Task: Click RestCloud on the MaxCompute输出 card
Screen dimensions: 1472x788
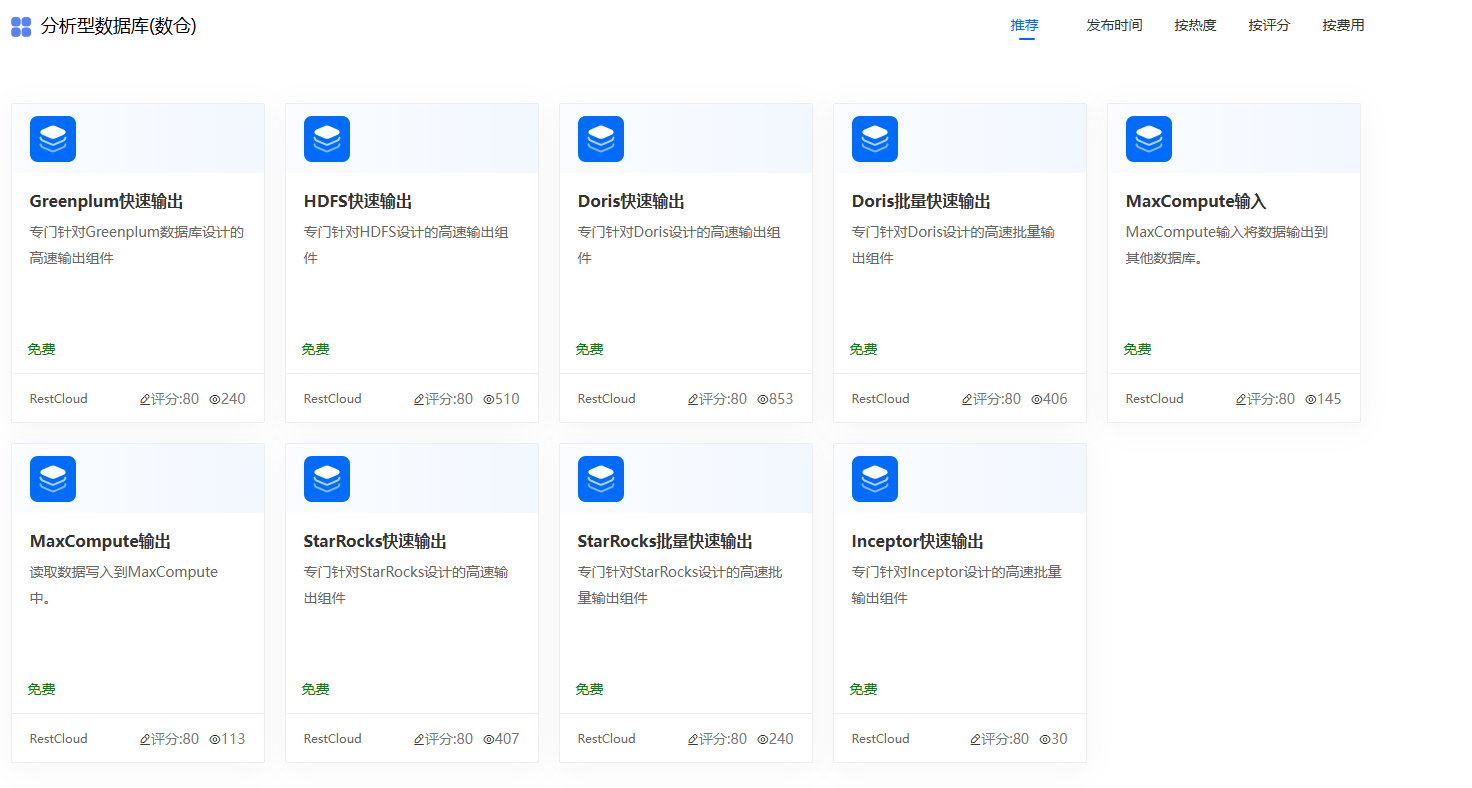Action: coord(59,739)
